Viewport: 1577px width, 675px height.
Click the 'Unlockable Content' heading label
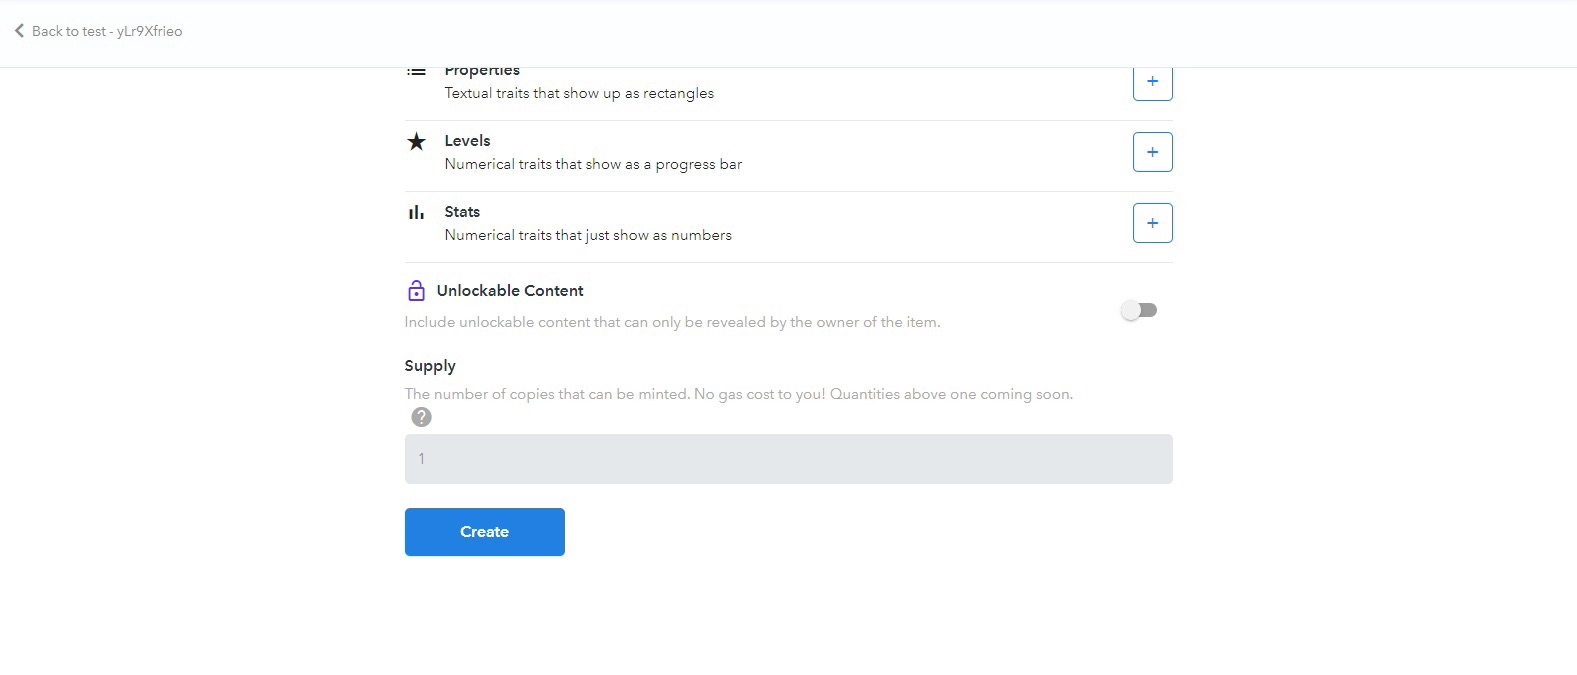tap(510, 291)
